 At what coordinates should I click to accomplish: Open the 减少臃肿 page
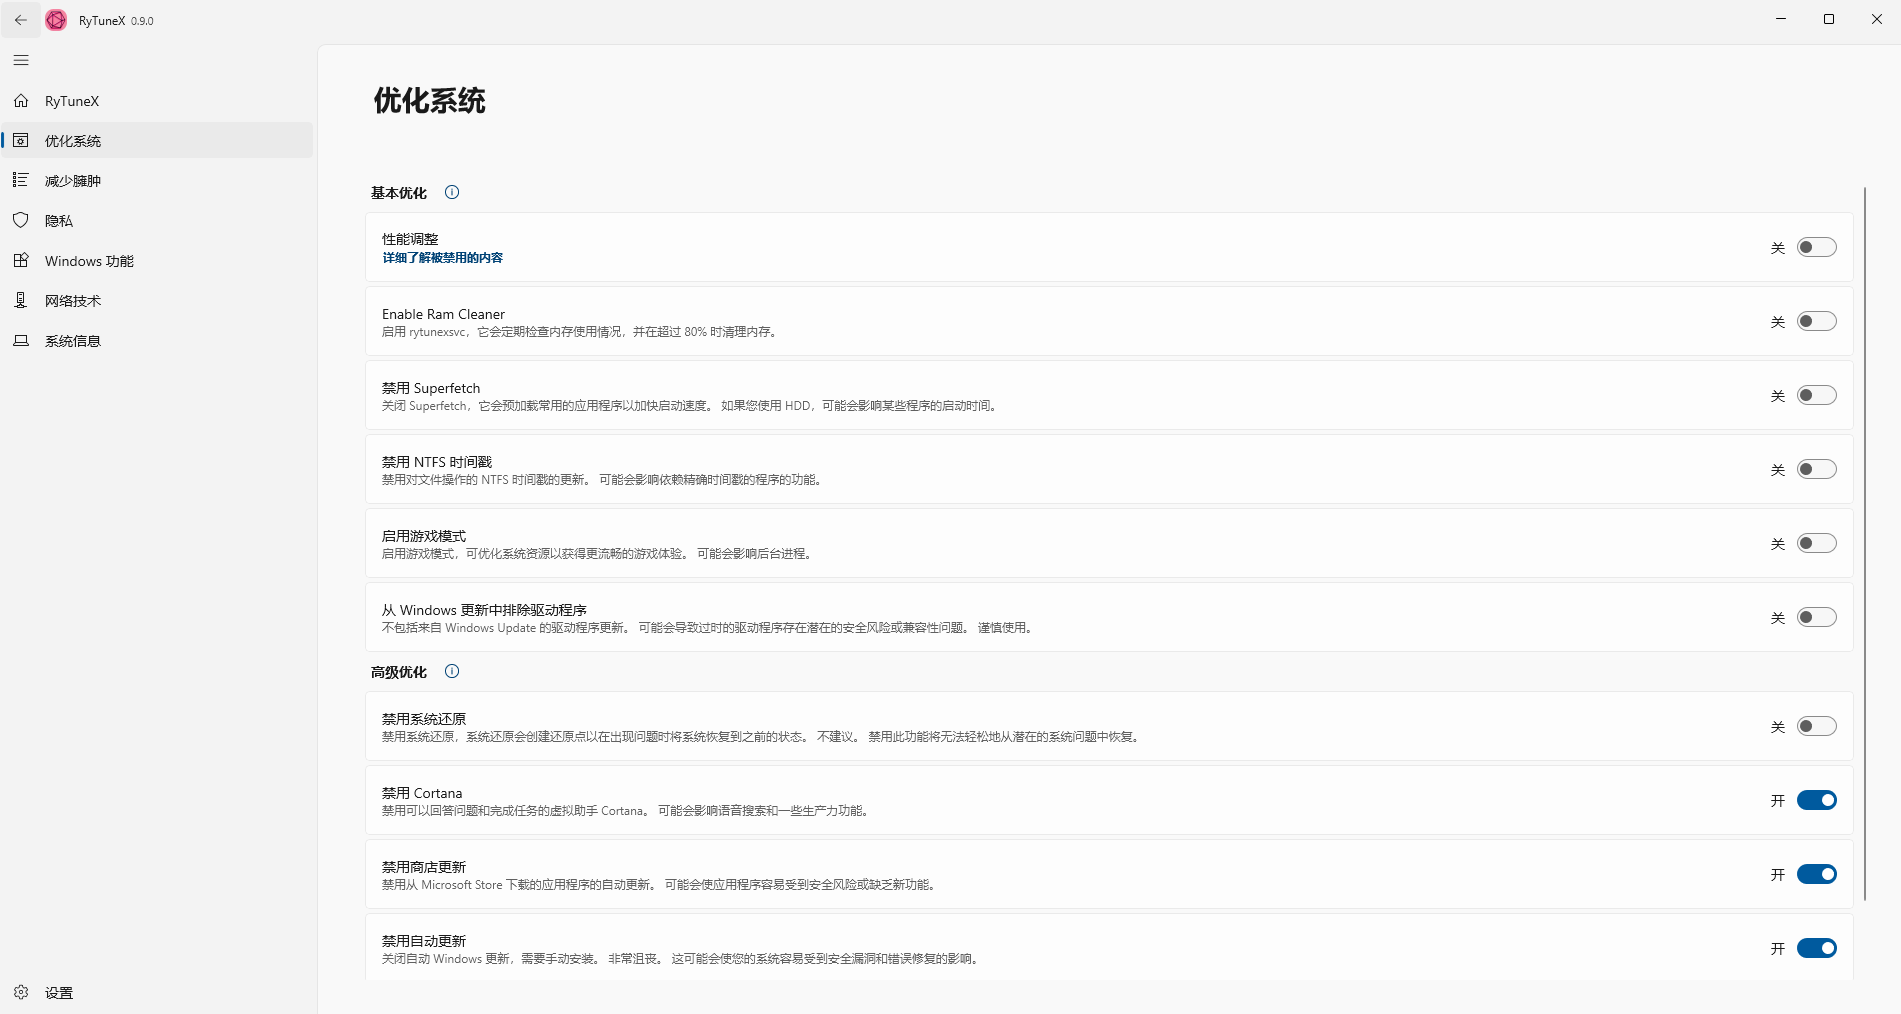tap(158, 181)
